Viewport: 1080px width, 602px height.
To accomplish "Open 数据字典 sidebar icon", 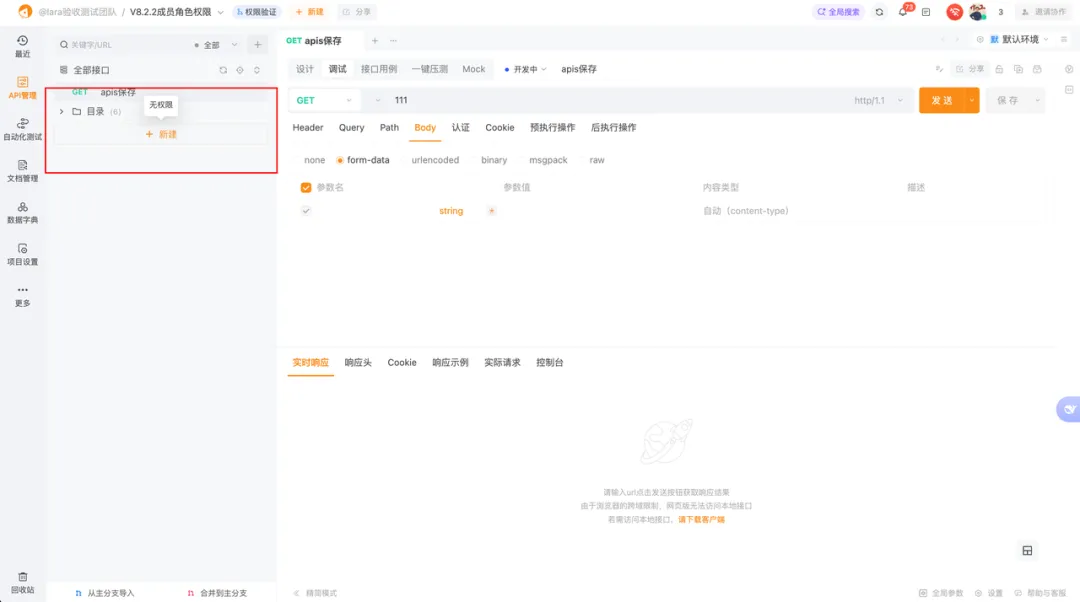I will click(x=22, y=212).
